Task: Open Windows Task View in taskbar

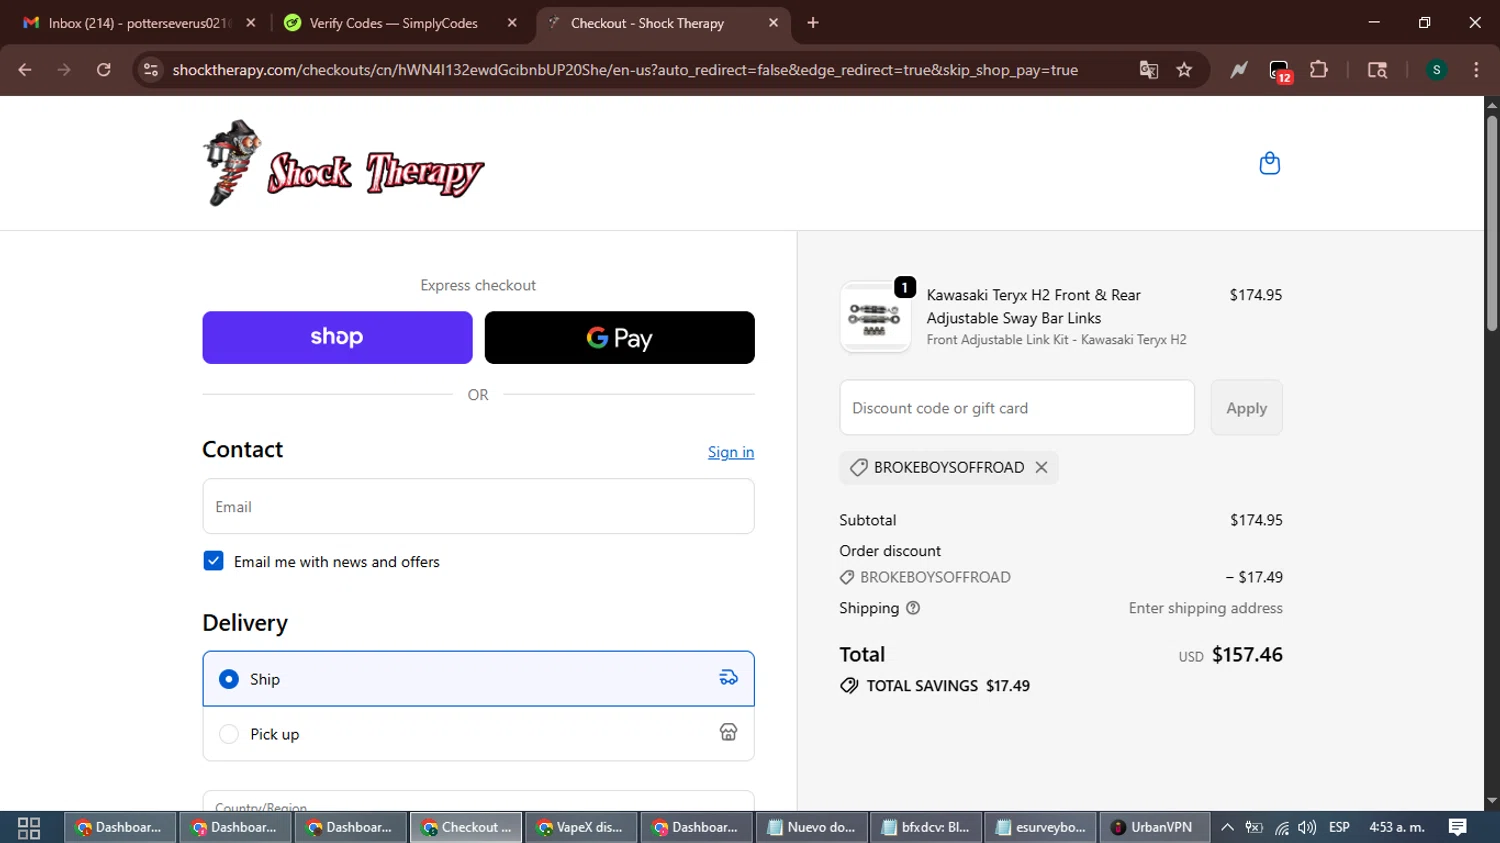Action: [29, 828]
